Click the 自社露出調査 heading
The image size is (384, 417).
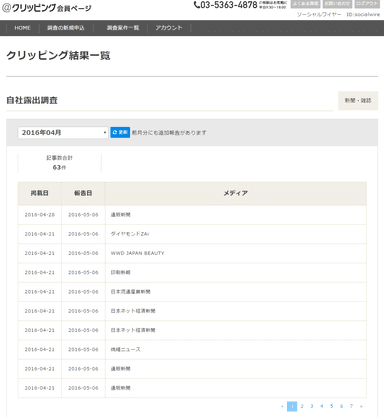(x=32, y=100)
